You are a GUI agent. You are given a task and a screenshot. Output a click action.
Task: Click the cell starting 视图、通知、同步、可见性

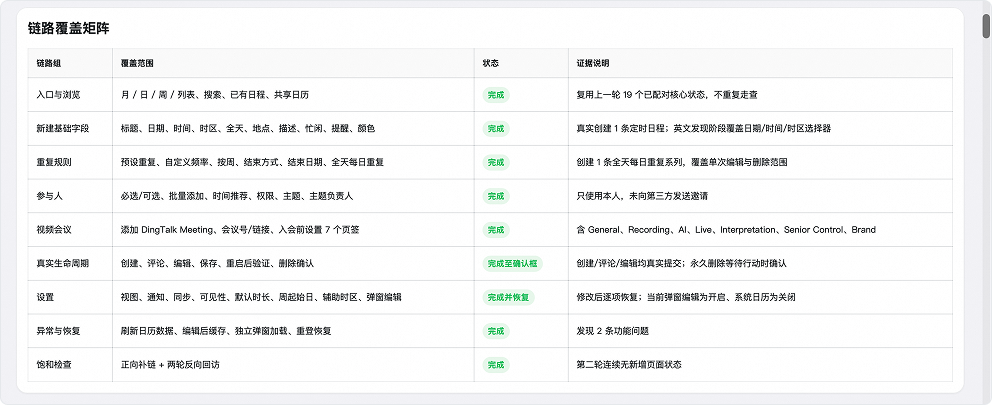[x=261, y=297]
